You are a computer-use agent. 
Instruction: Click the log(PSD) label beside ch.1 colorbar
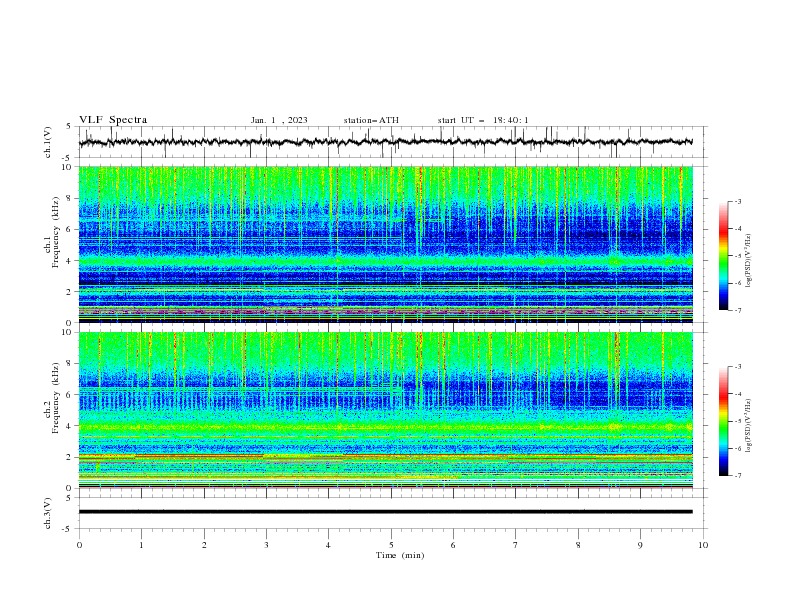(x=749, y=261)
